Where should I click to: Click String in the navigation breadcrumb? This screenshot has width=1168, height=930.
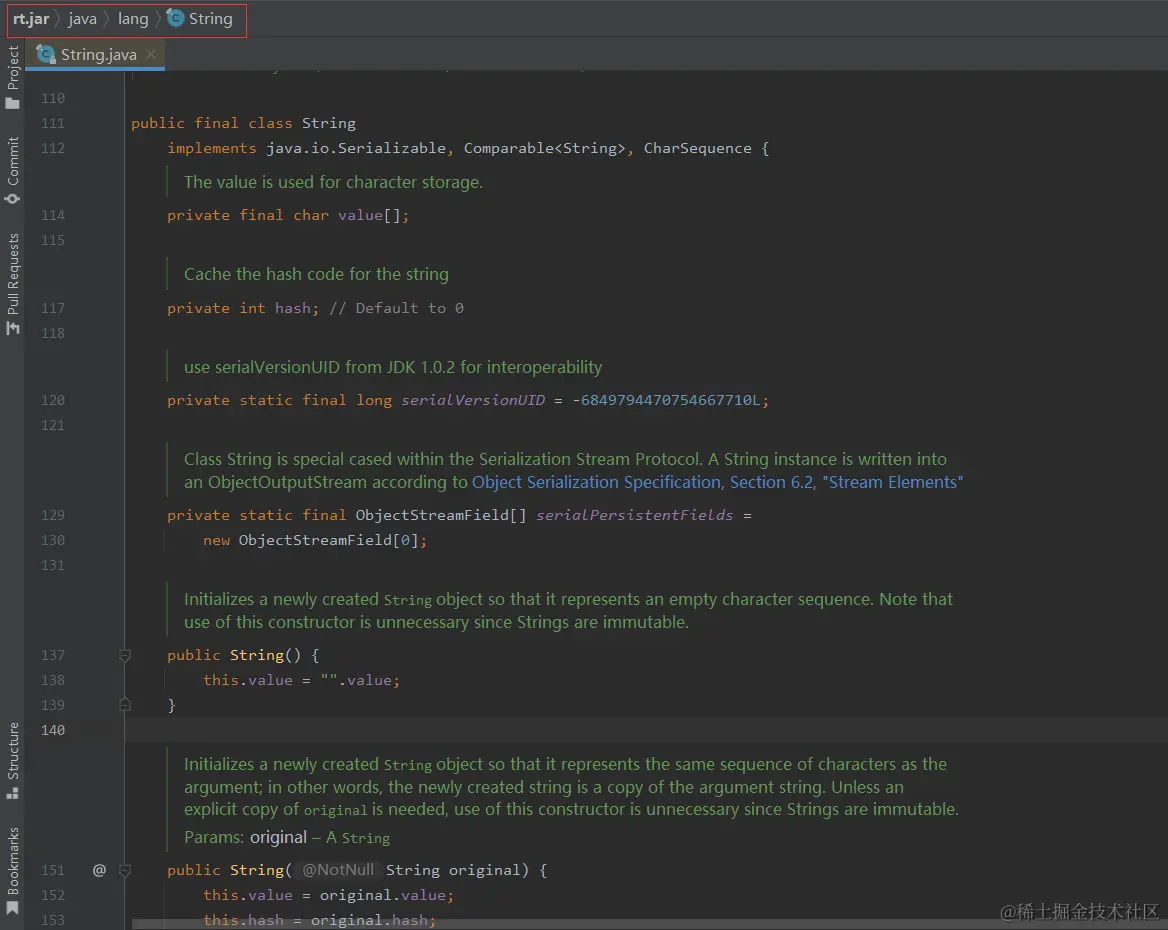click(x=211, y=19)
